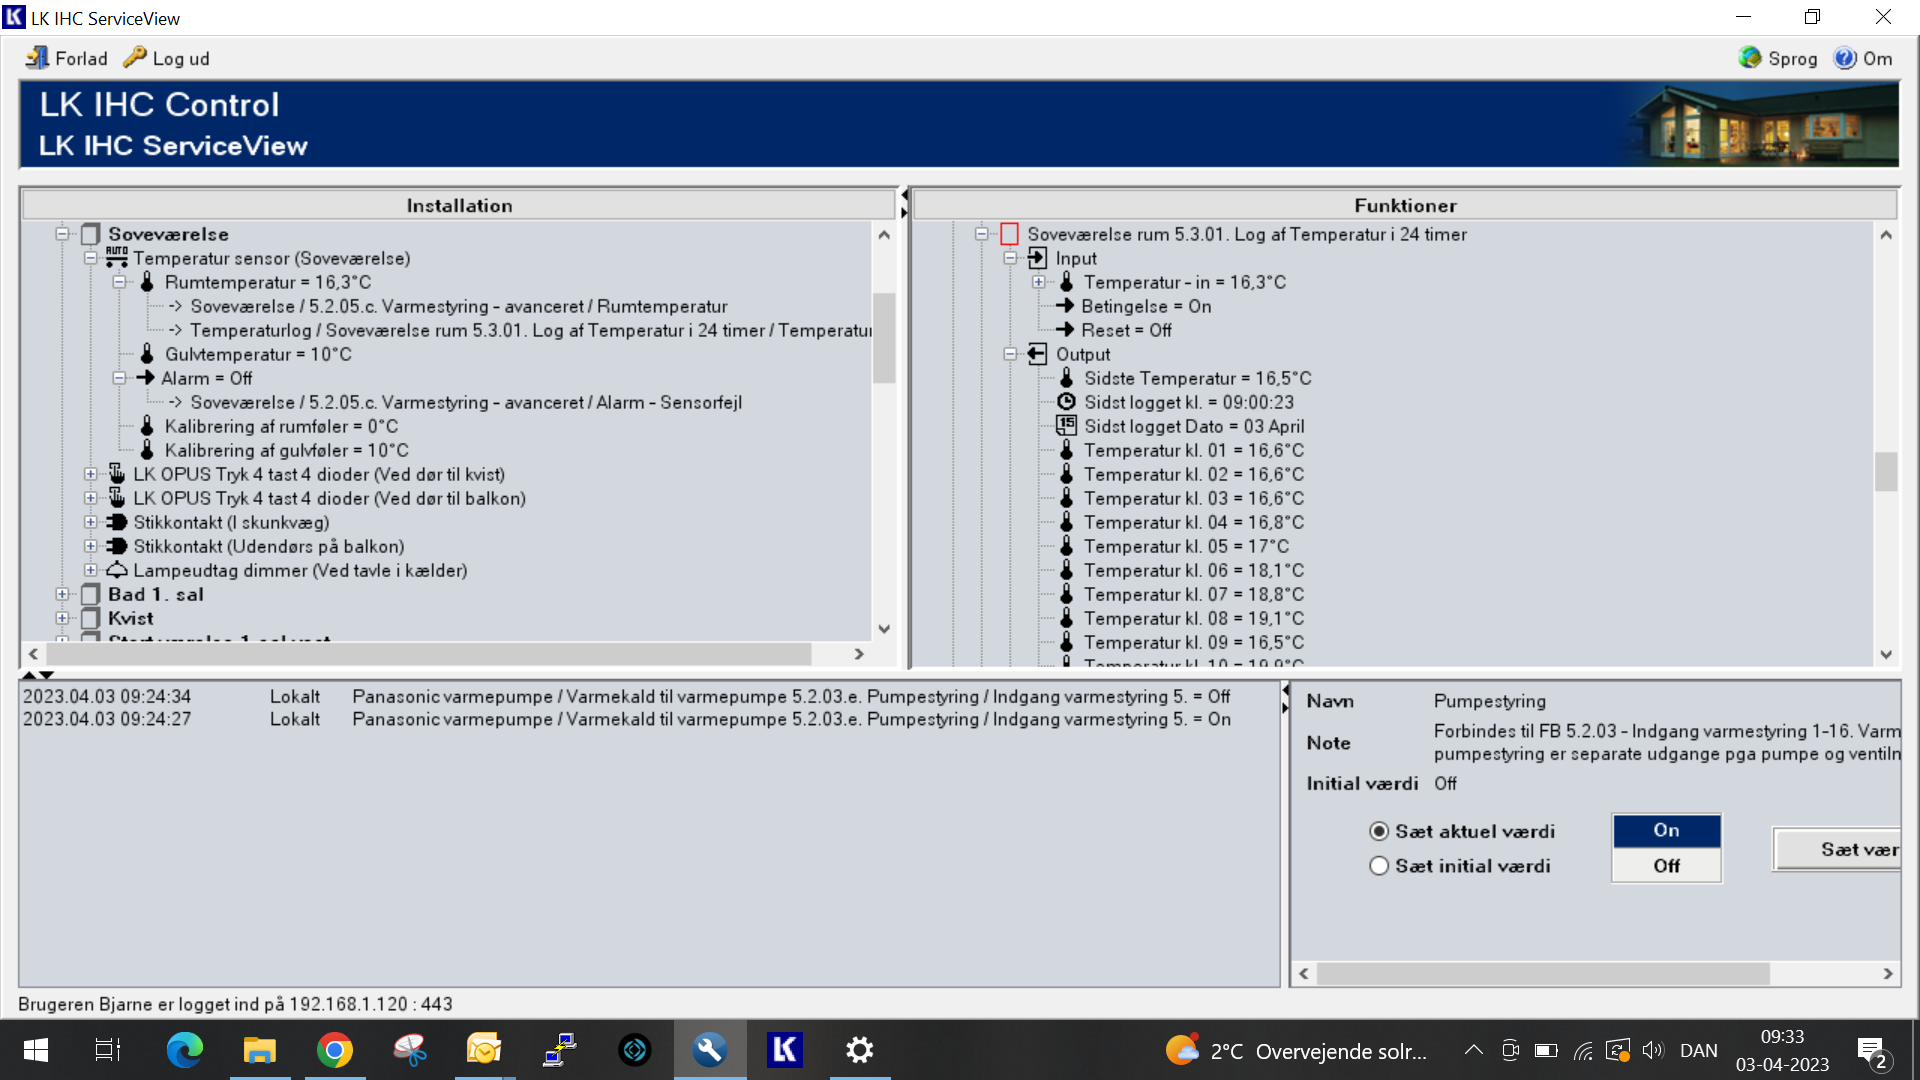Screen dimensions: 1920x1080
Task: Click Stikkontakt (I skunkvæg) plug icon
Action: point(117,522)
